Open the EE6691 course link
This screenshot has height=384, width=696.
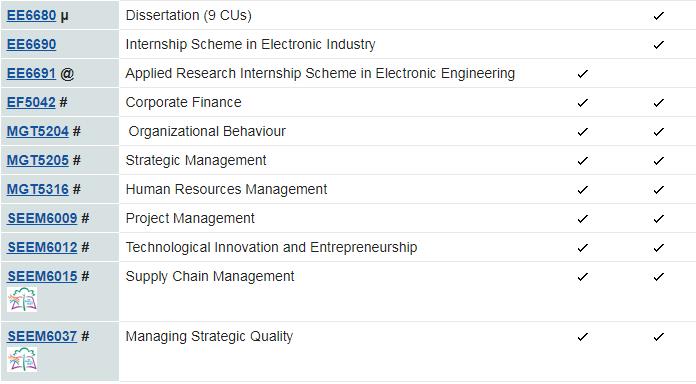point(32,73)
